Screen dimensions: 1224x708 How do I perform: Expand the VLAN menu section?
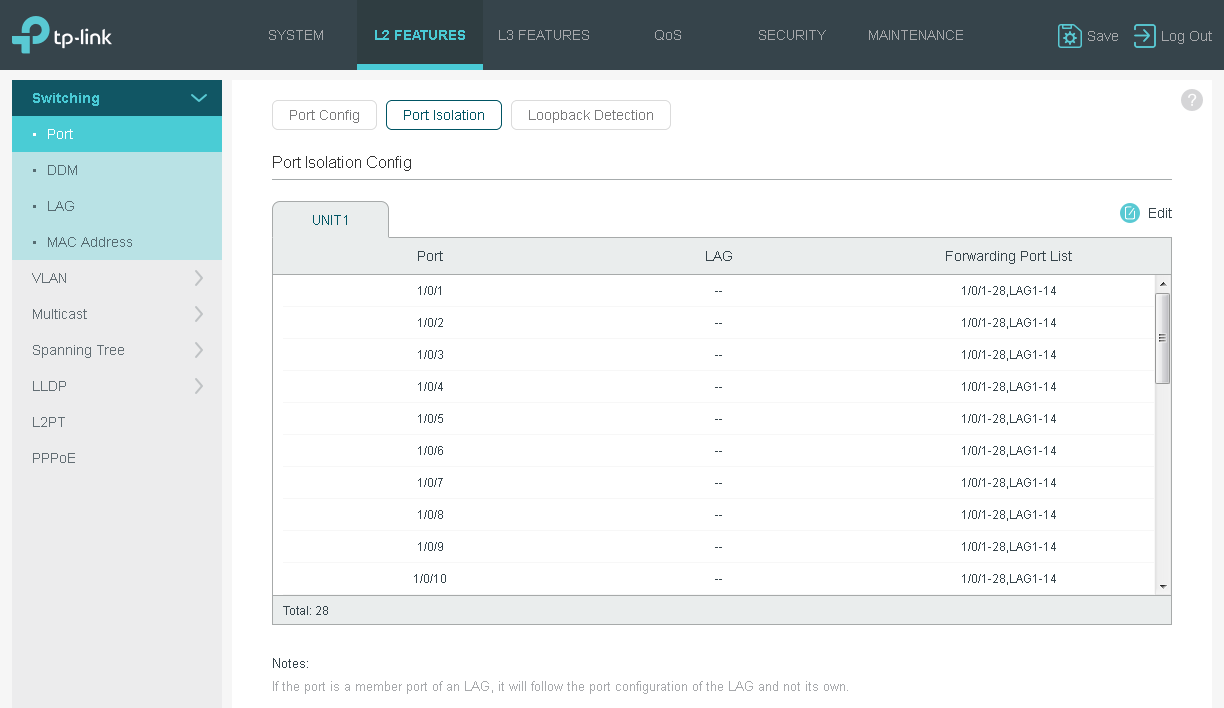coord(198,278)
